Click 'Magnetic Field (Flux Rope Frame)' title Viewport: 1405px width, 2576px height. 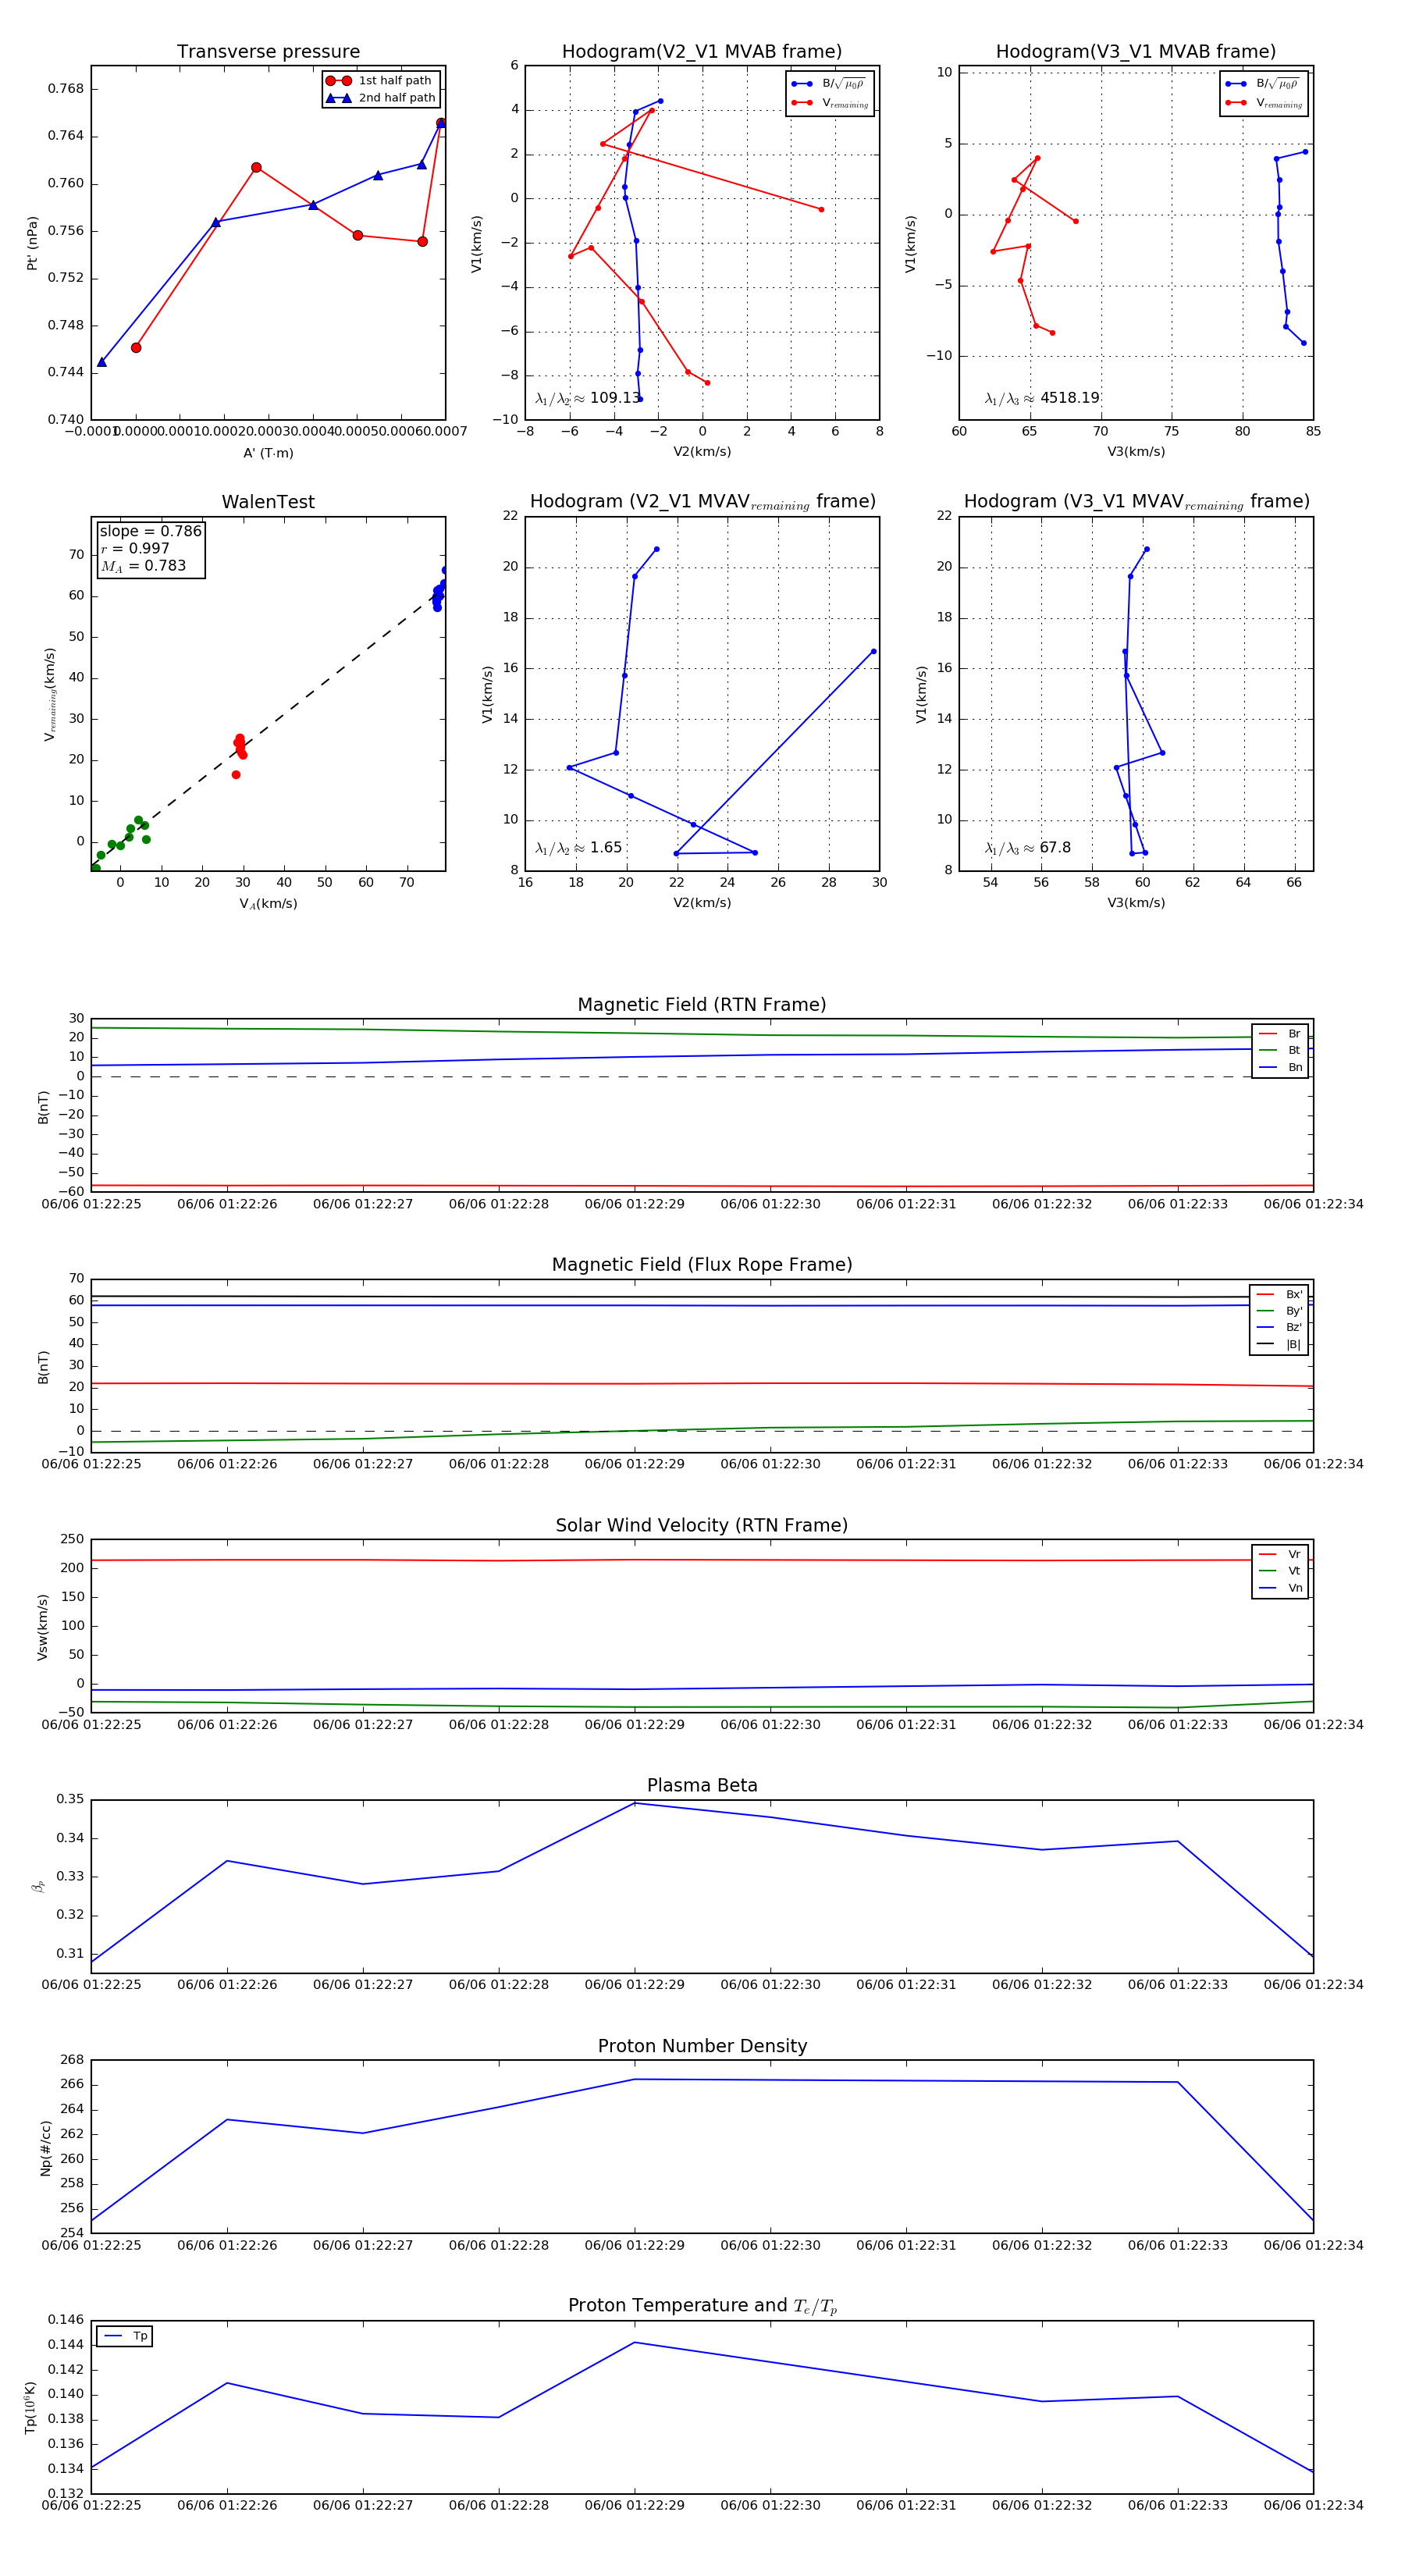pyautogui.click(x=702, y=1265)
